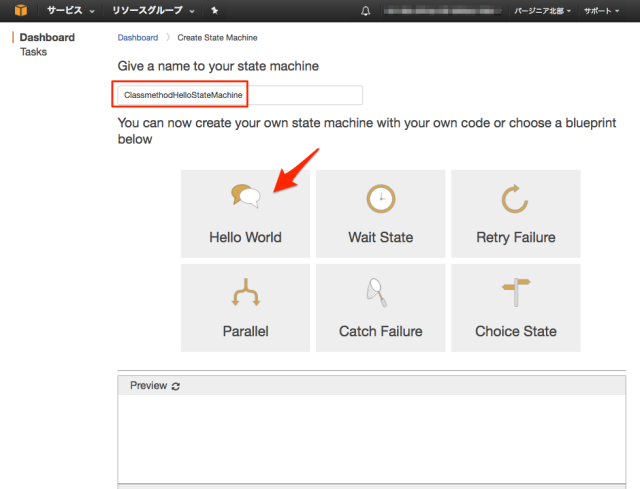The width and height of the screenshot is (640, 489).
Task: Refresh the Preview with the reload icon
Action: click(176, 386)
